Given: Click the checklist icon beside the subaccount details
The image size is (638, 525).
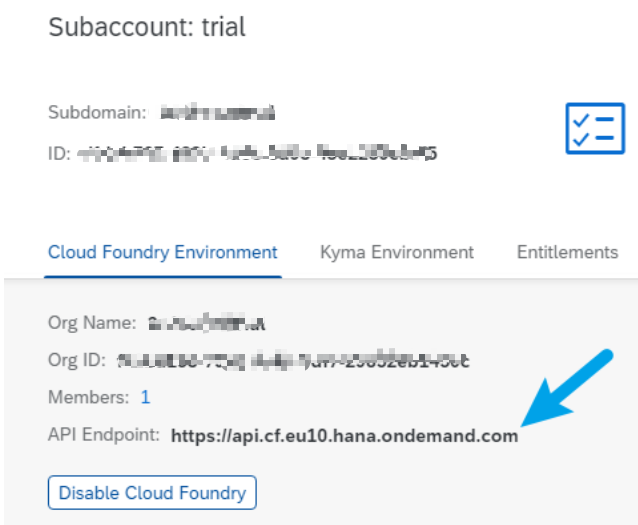Looking at the screenshot, I should click(595, 129).
